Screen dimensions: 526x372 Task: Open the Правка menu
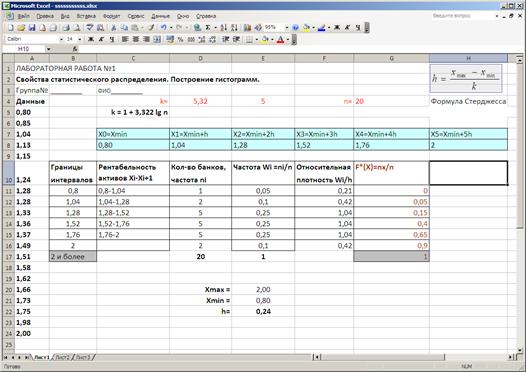pos(45,16)
